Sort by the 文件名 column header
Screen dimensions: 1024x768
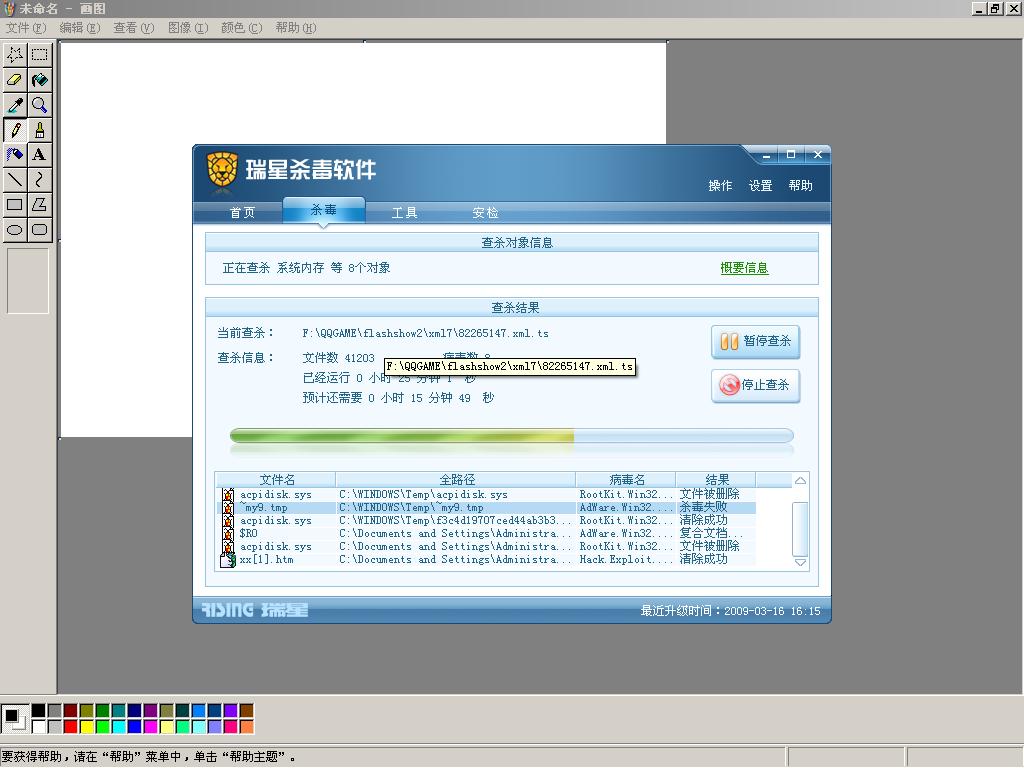(277, 479)
